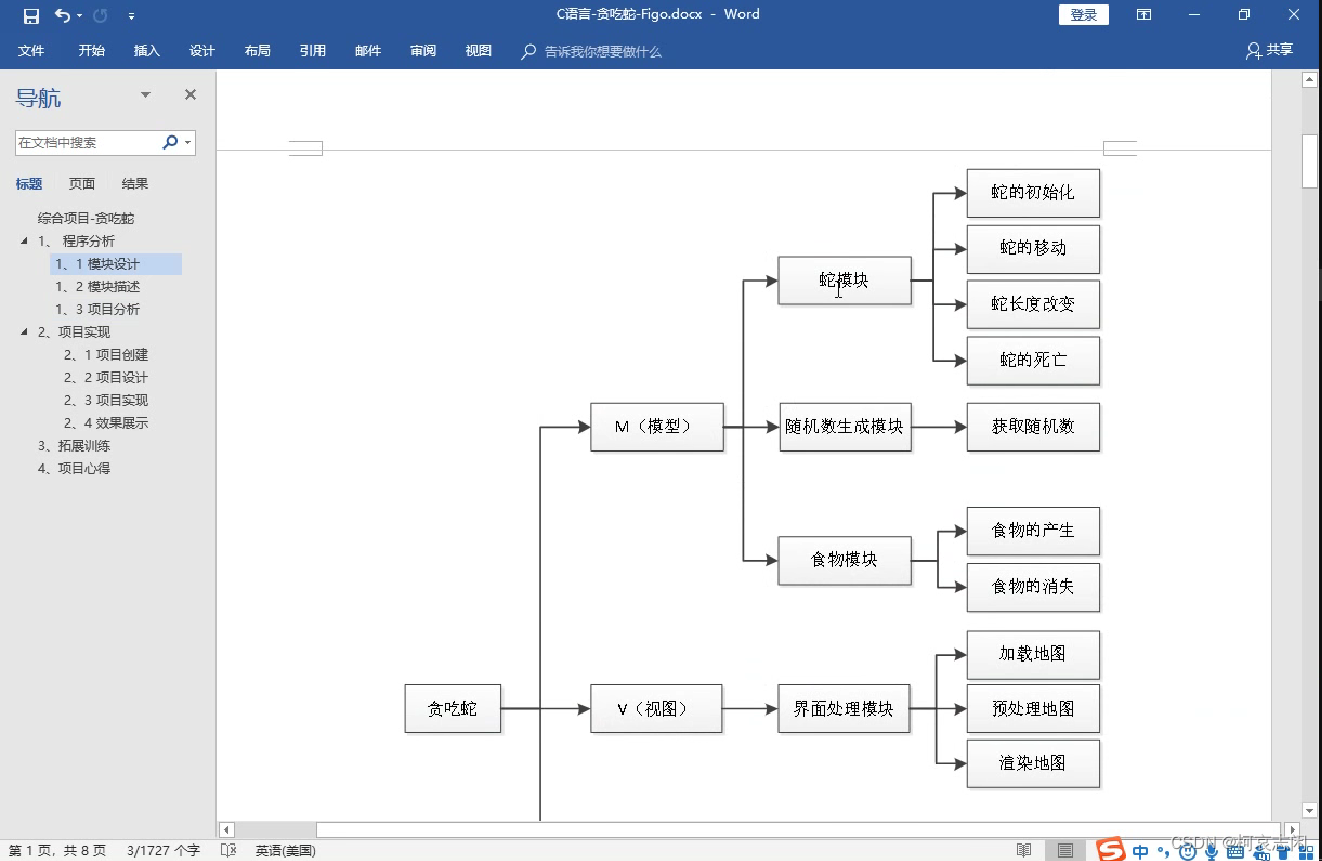Switch to the 引用 ribbon tab
Image resolution: width=1322 pixels, height=861 pixels.
pyautogui.click(x=313, y=51)
